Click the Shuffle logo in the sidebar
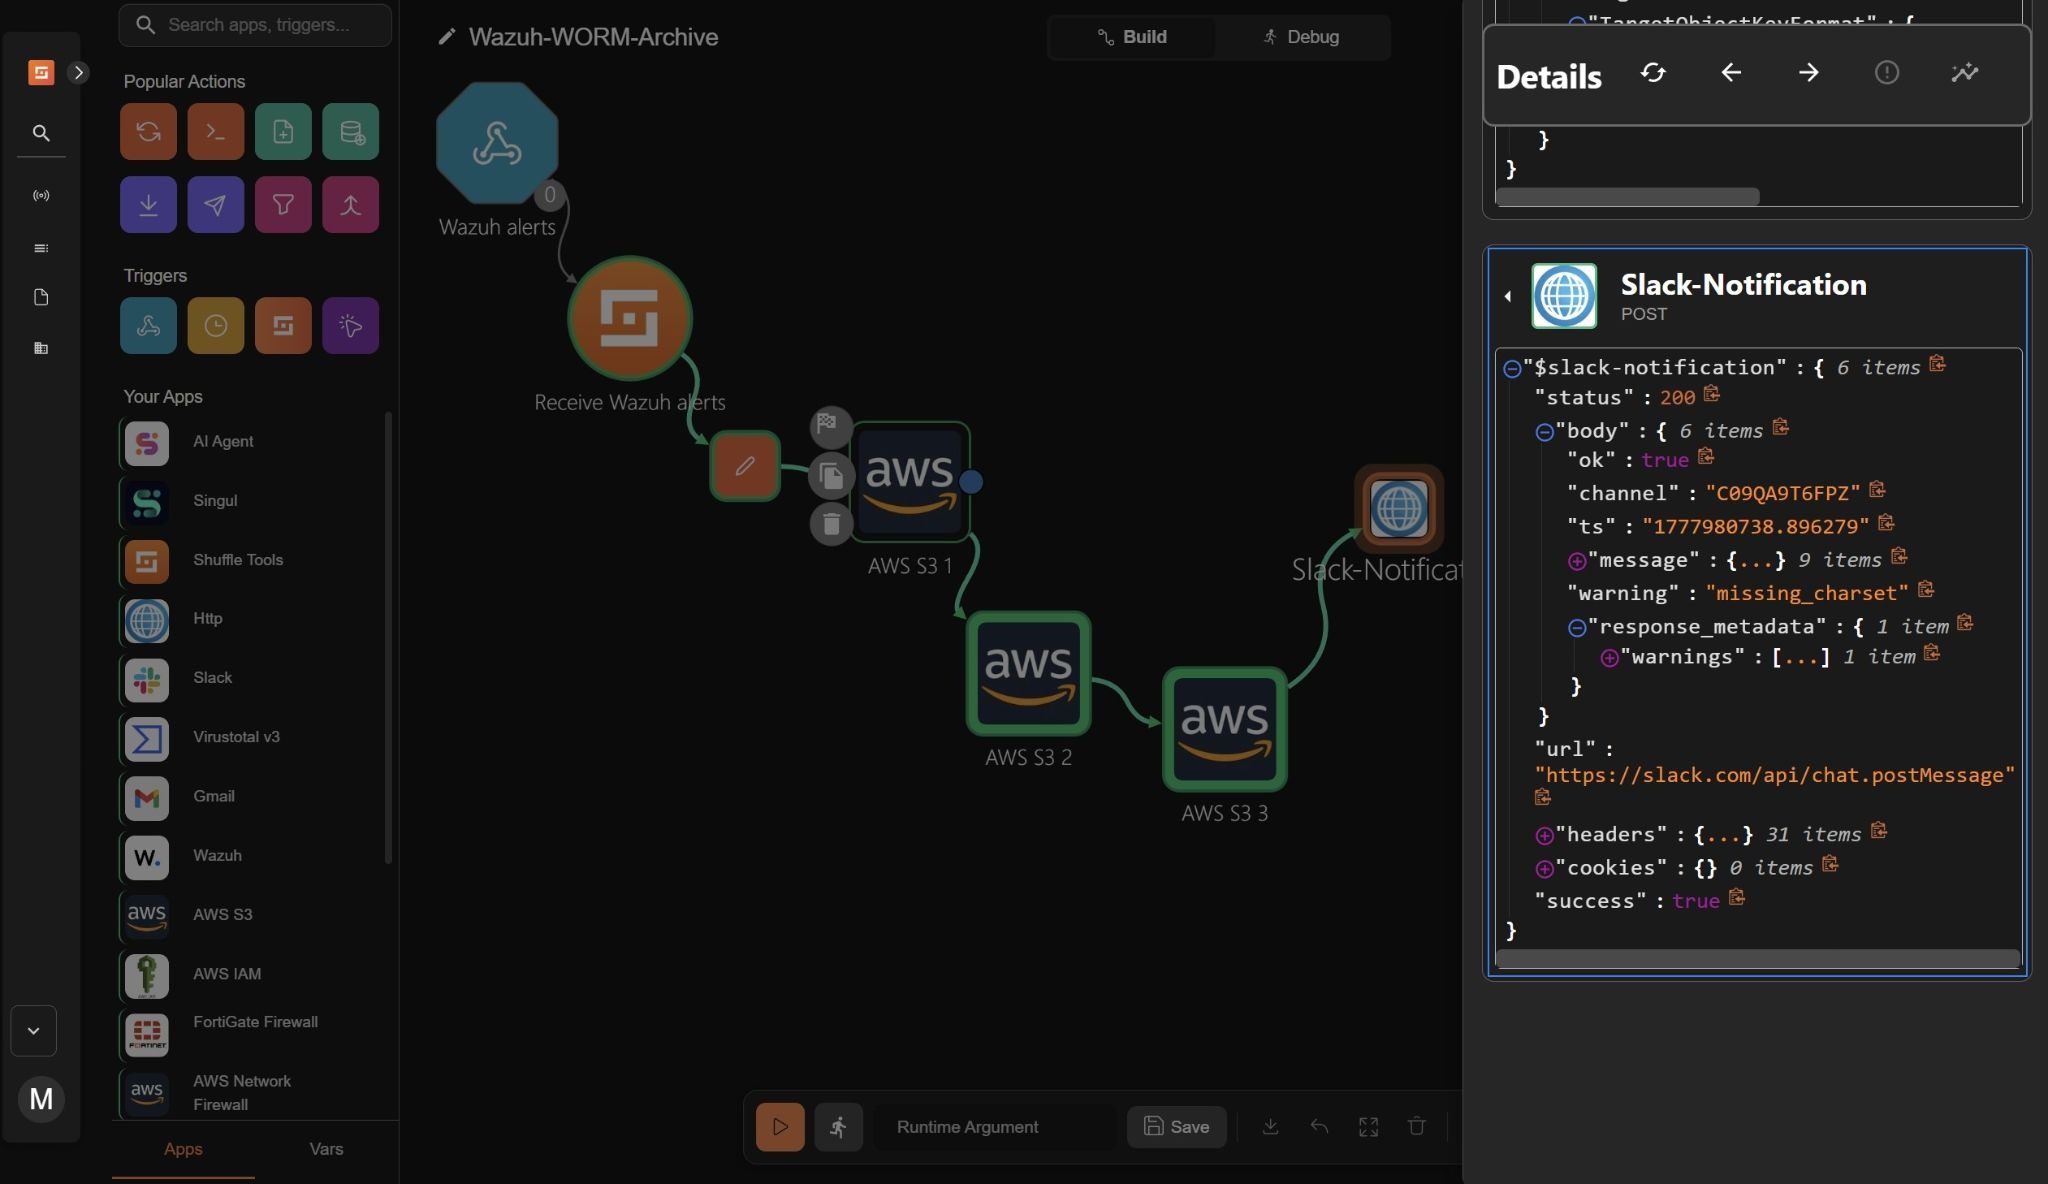This screenshot has height=1184, width=2048. 41,72
